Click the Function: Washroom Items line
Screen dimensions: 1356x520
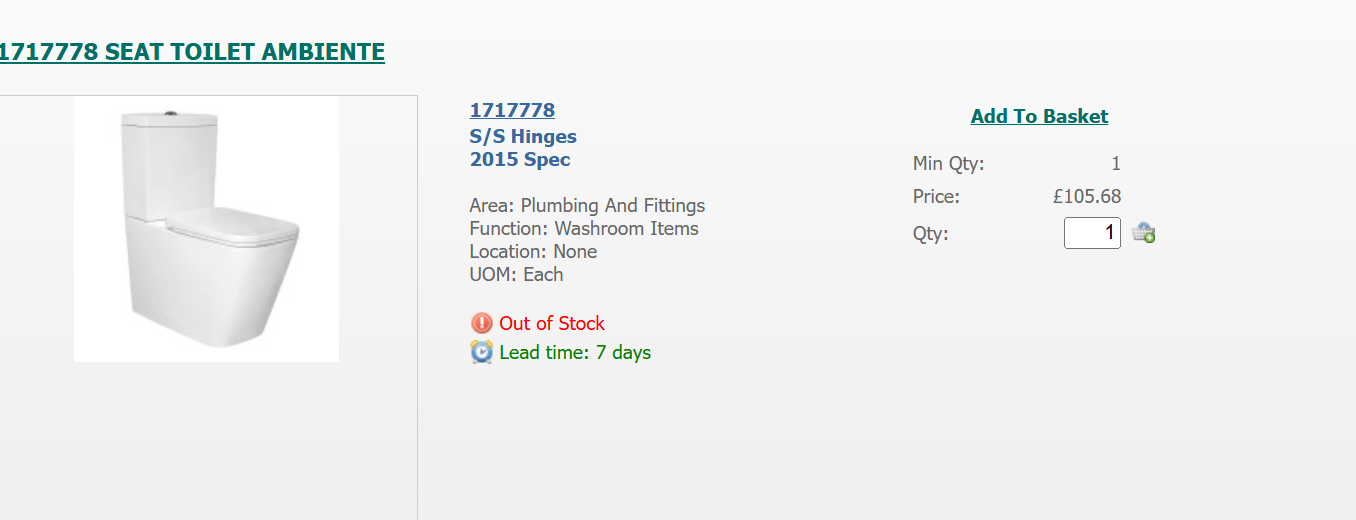[x=584, y=228]
